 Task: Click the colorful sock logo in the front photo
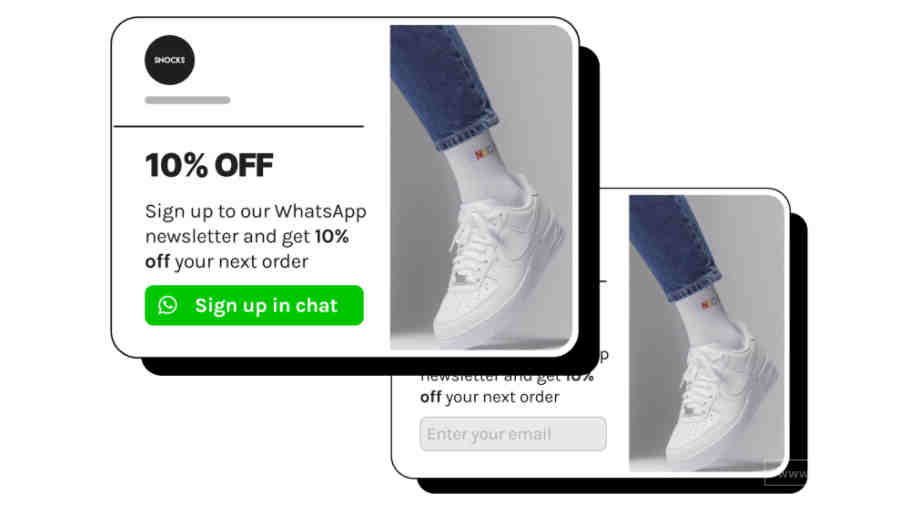coord(483,153)
